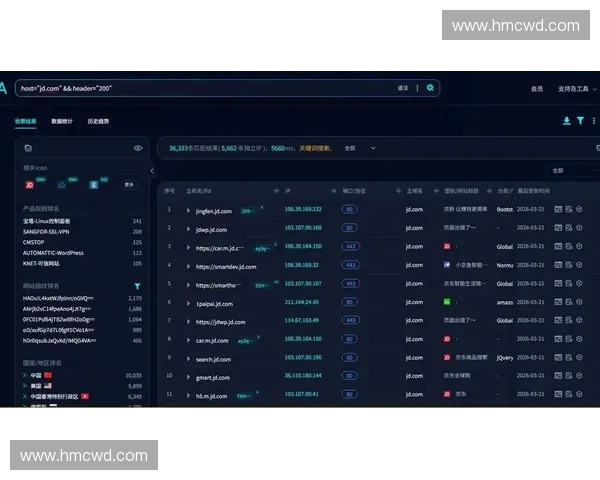Open the three-dot menu inside the search bar
This screenshot has width=600, height=480.
(417, 88)
